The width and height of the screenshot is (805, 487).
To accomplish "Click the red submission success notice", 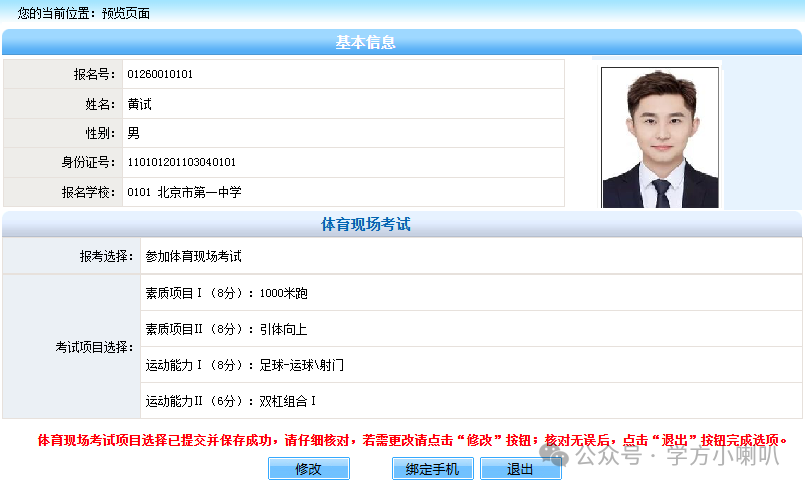I will (412, 440).
